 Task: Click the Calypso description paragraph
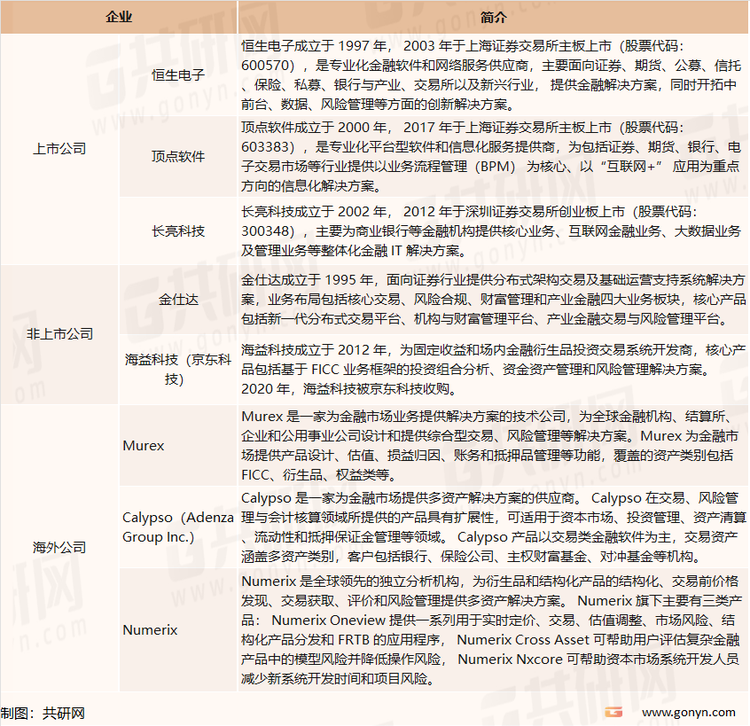[493, 527]
